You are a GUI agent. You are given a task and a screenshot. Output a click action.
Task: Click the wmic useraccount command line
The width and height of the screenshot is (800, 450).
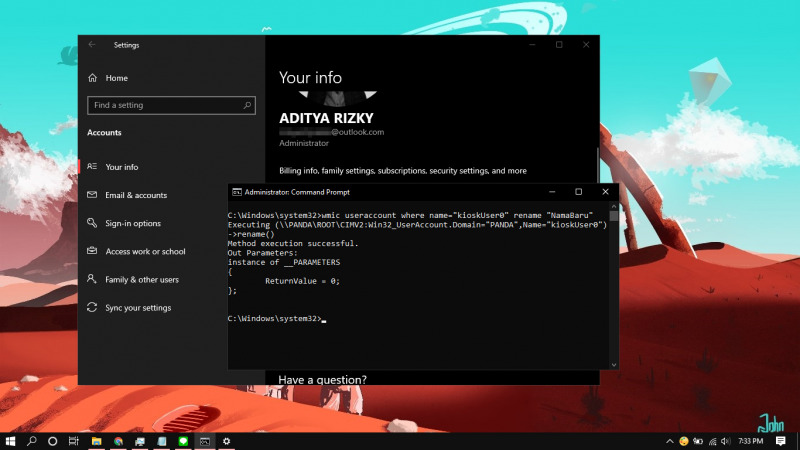(410, 215)
